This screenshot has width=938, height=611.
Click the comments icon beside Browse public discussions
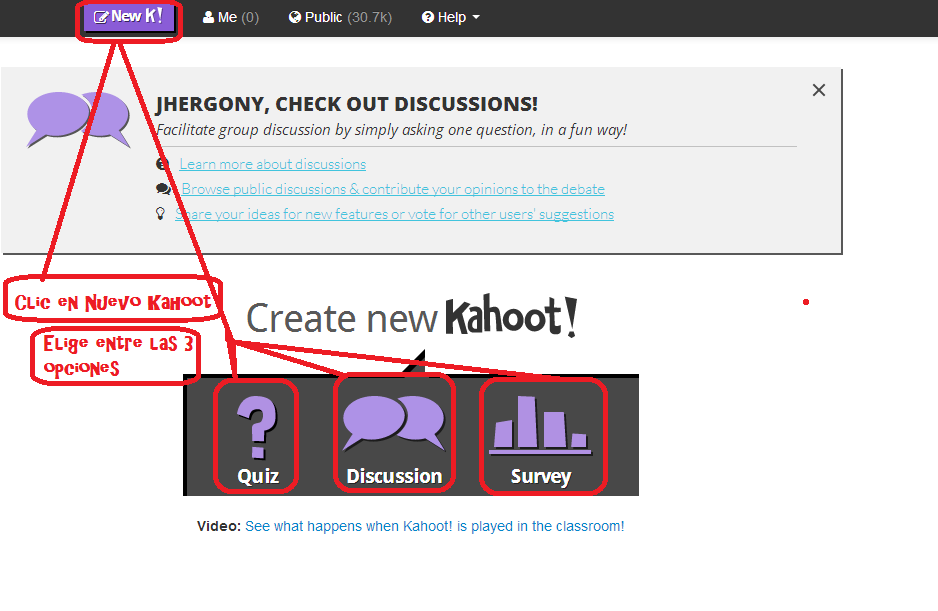click(163, 189)
